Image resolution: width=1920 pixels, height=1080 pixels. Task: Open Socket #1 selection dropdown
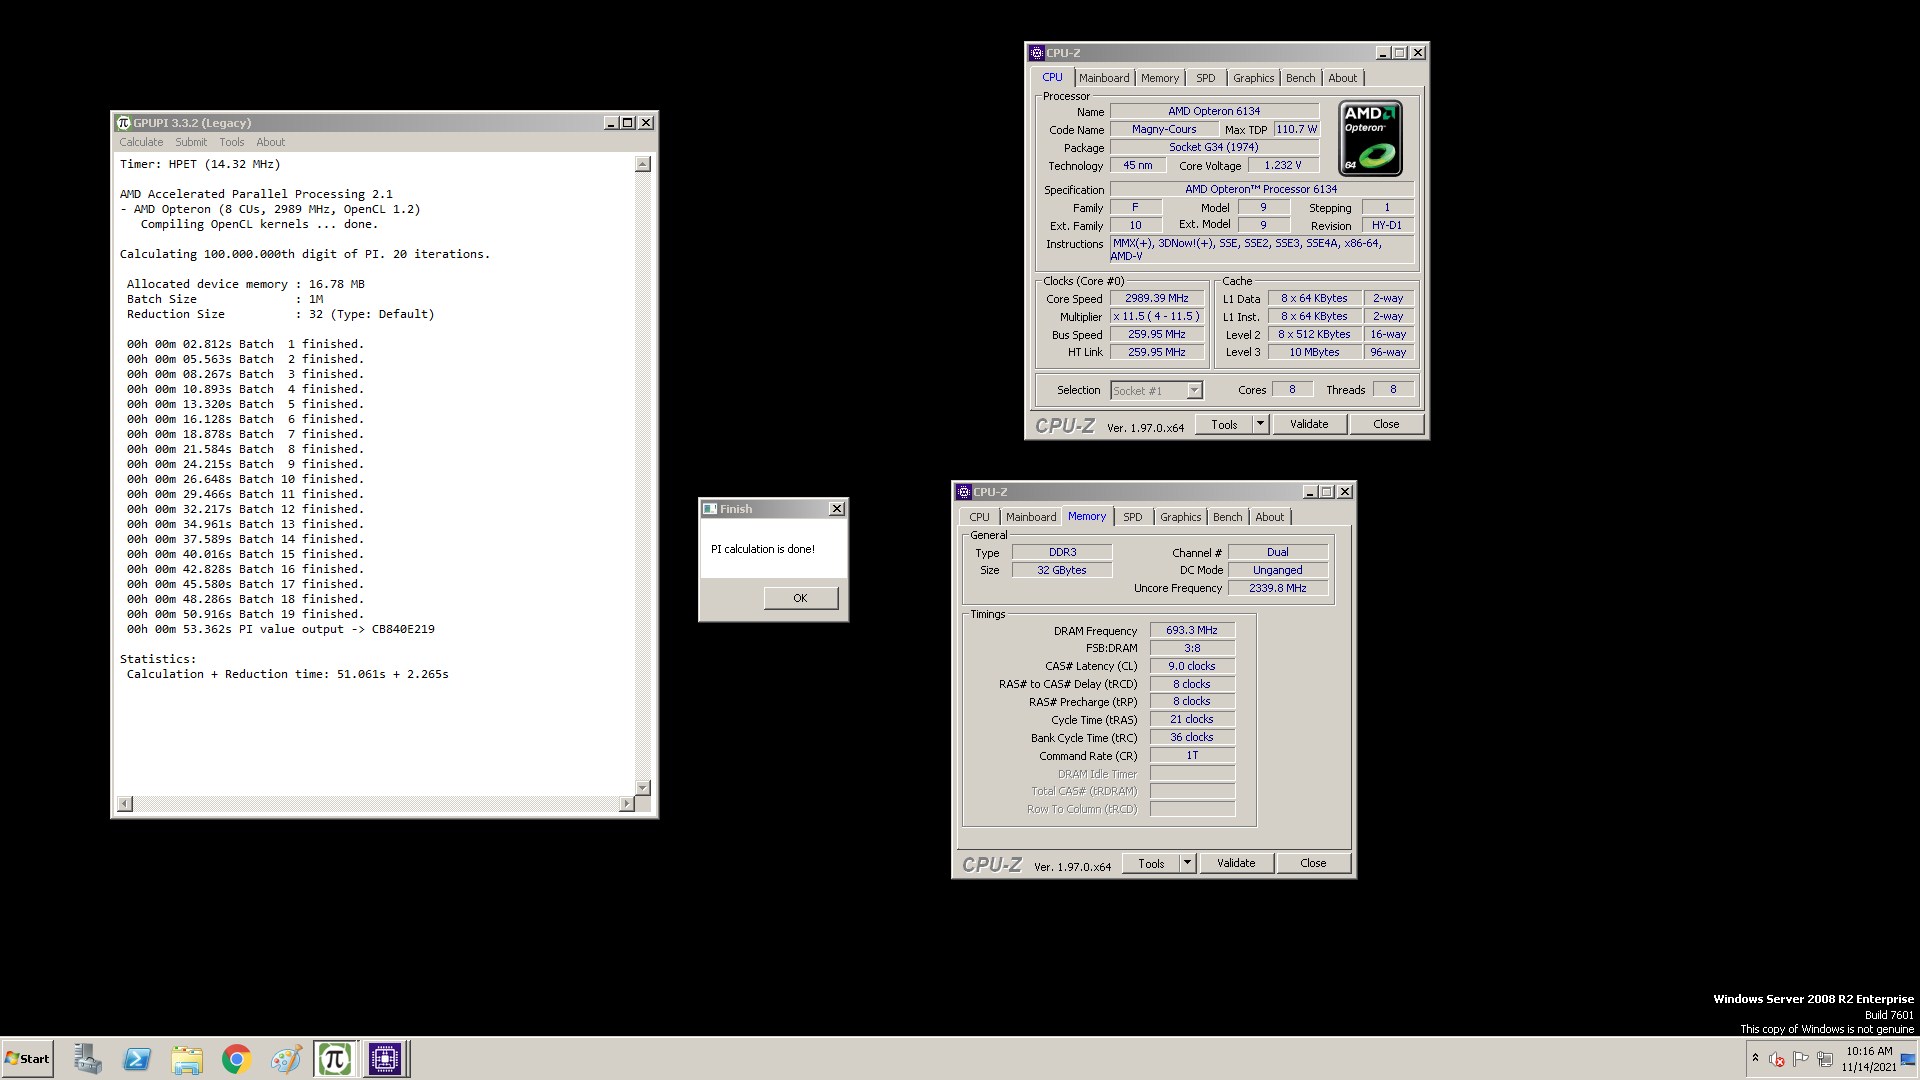(1157, 391)
